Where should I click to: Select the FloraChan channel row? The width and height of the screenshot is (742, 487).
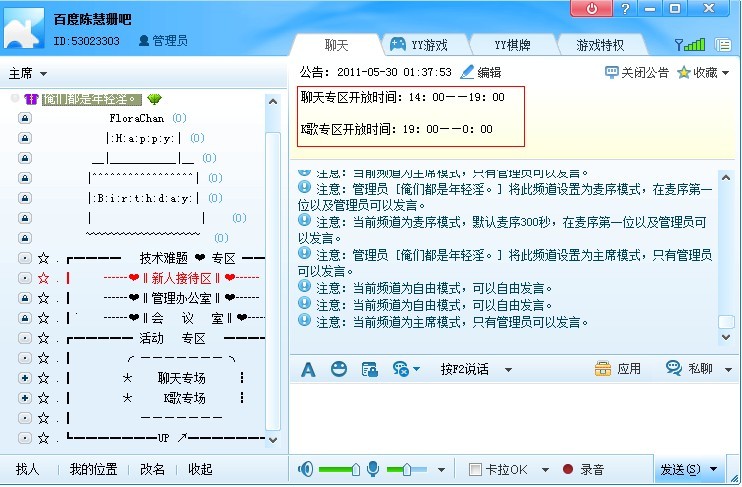(137, 118)
